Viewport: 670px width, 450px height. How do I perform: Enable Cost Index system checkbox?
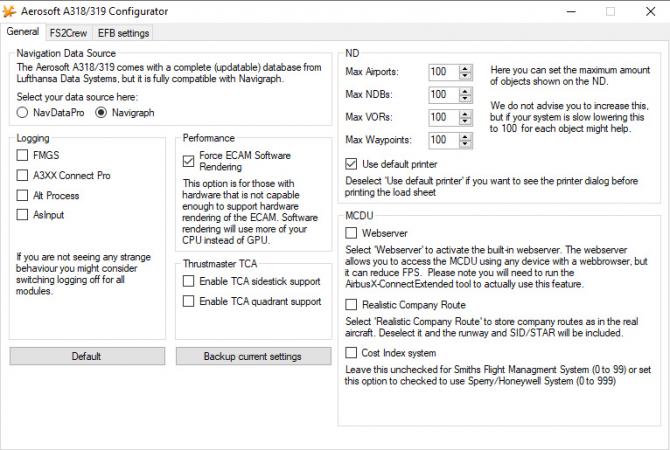coord(351,353)
